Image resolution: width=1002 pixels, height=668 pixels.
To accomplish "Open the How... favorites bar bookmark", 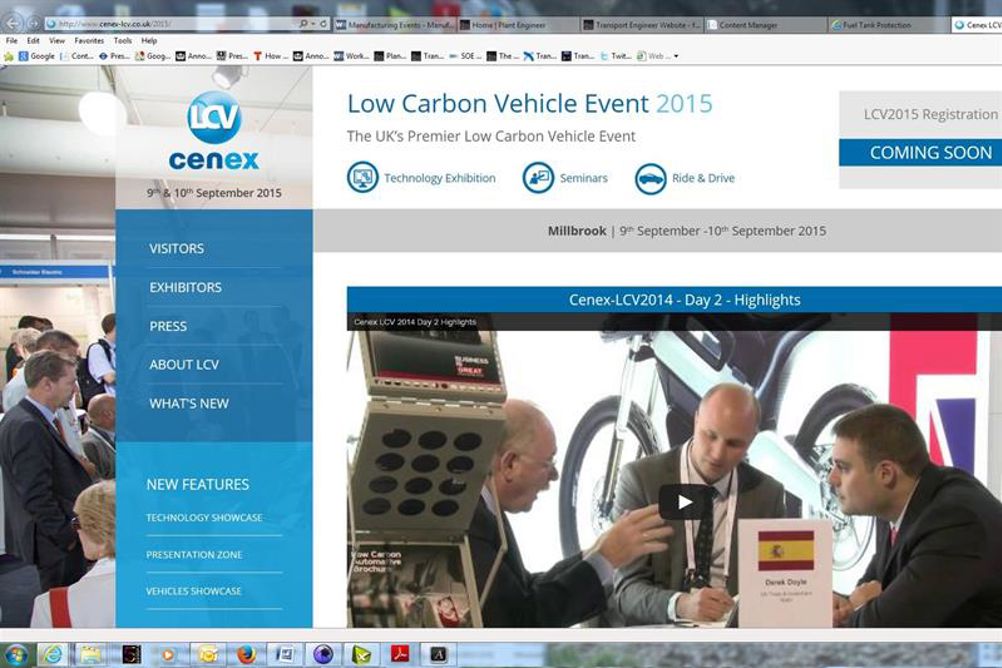I will pyautogui.click(x=271, y=56).
